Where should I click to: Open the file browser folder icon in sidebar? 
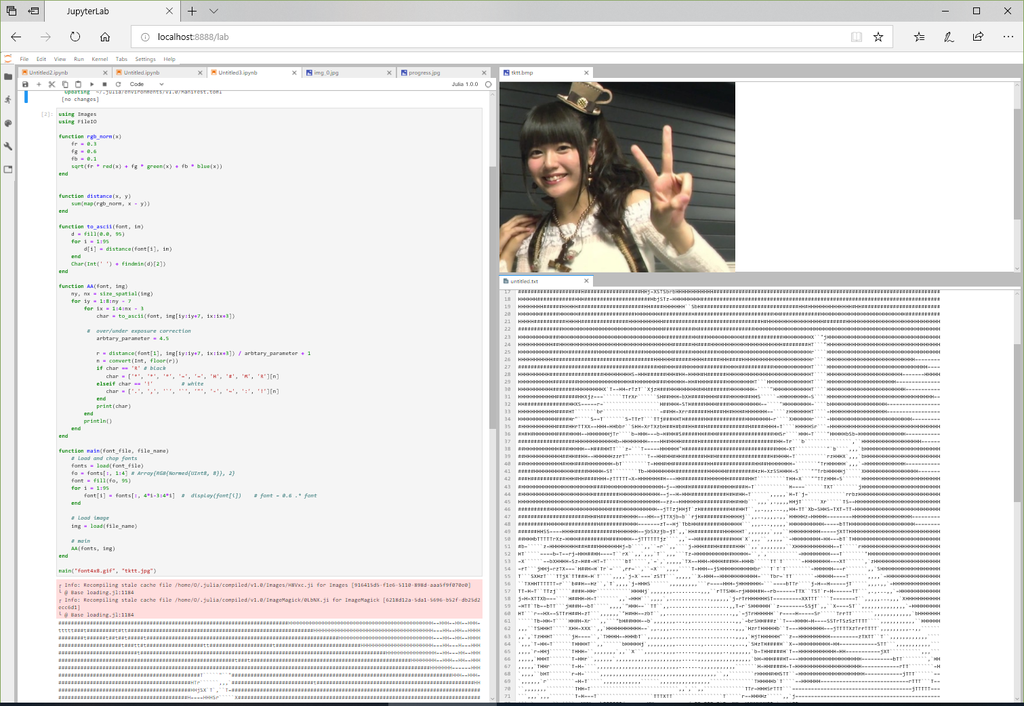coord(8,76)
